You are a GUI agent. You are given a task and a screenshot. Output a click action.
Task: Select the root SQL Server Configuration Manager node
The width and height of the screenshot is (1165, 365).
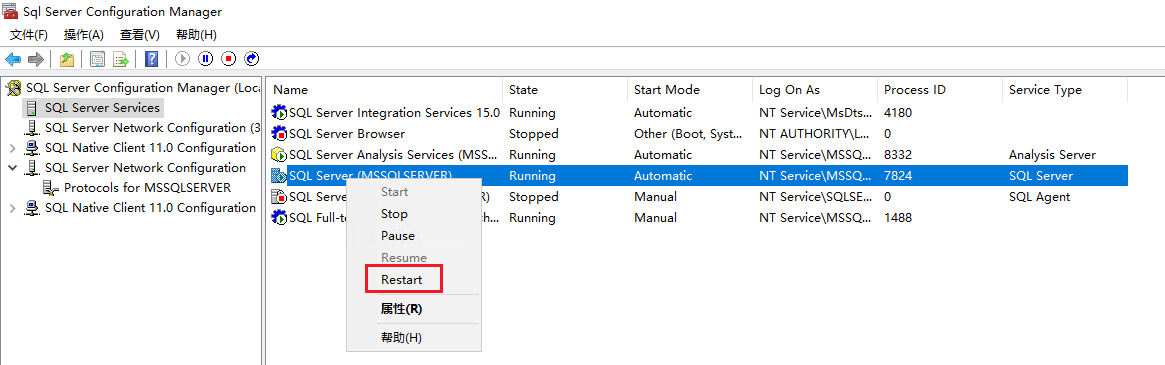[x=143, y=88]
